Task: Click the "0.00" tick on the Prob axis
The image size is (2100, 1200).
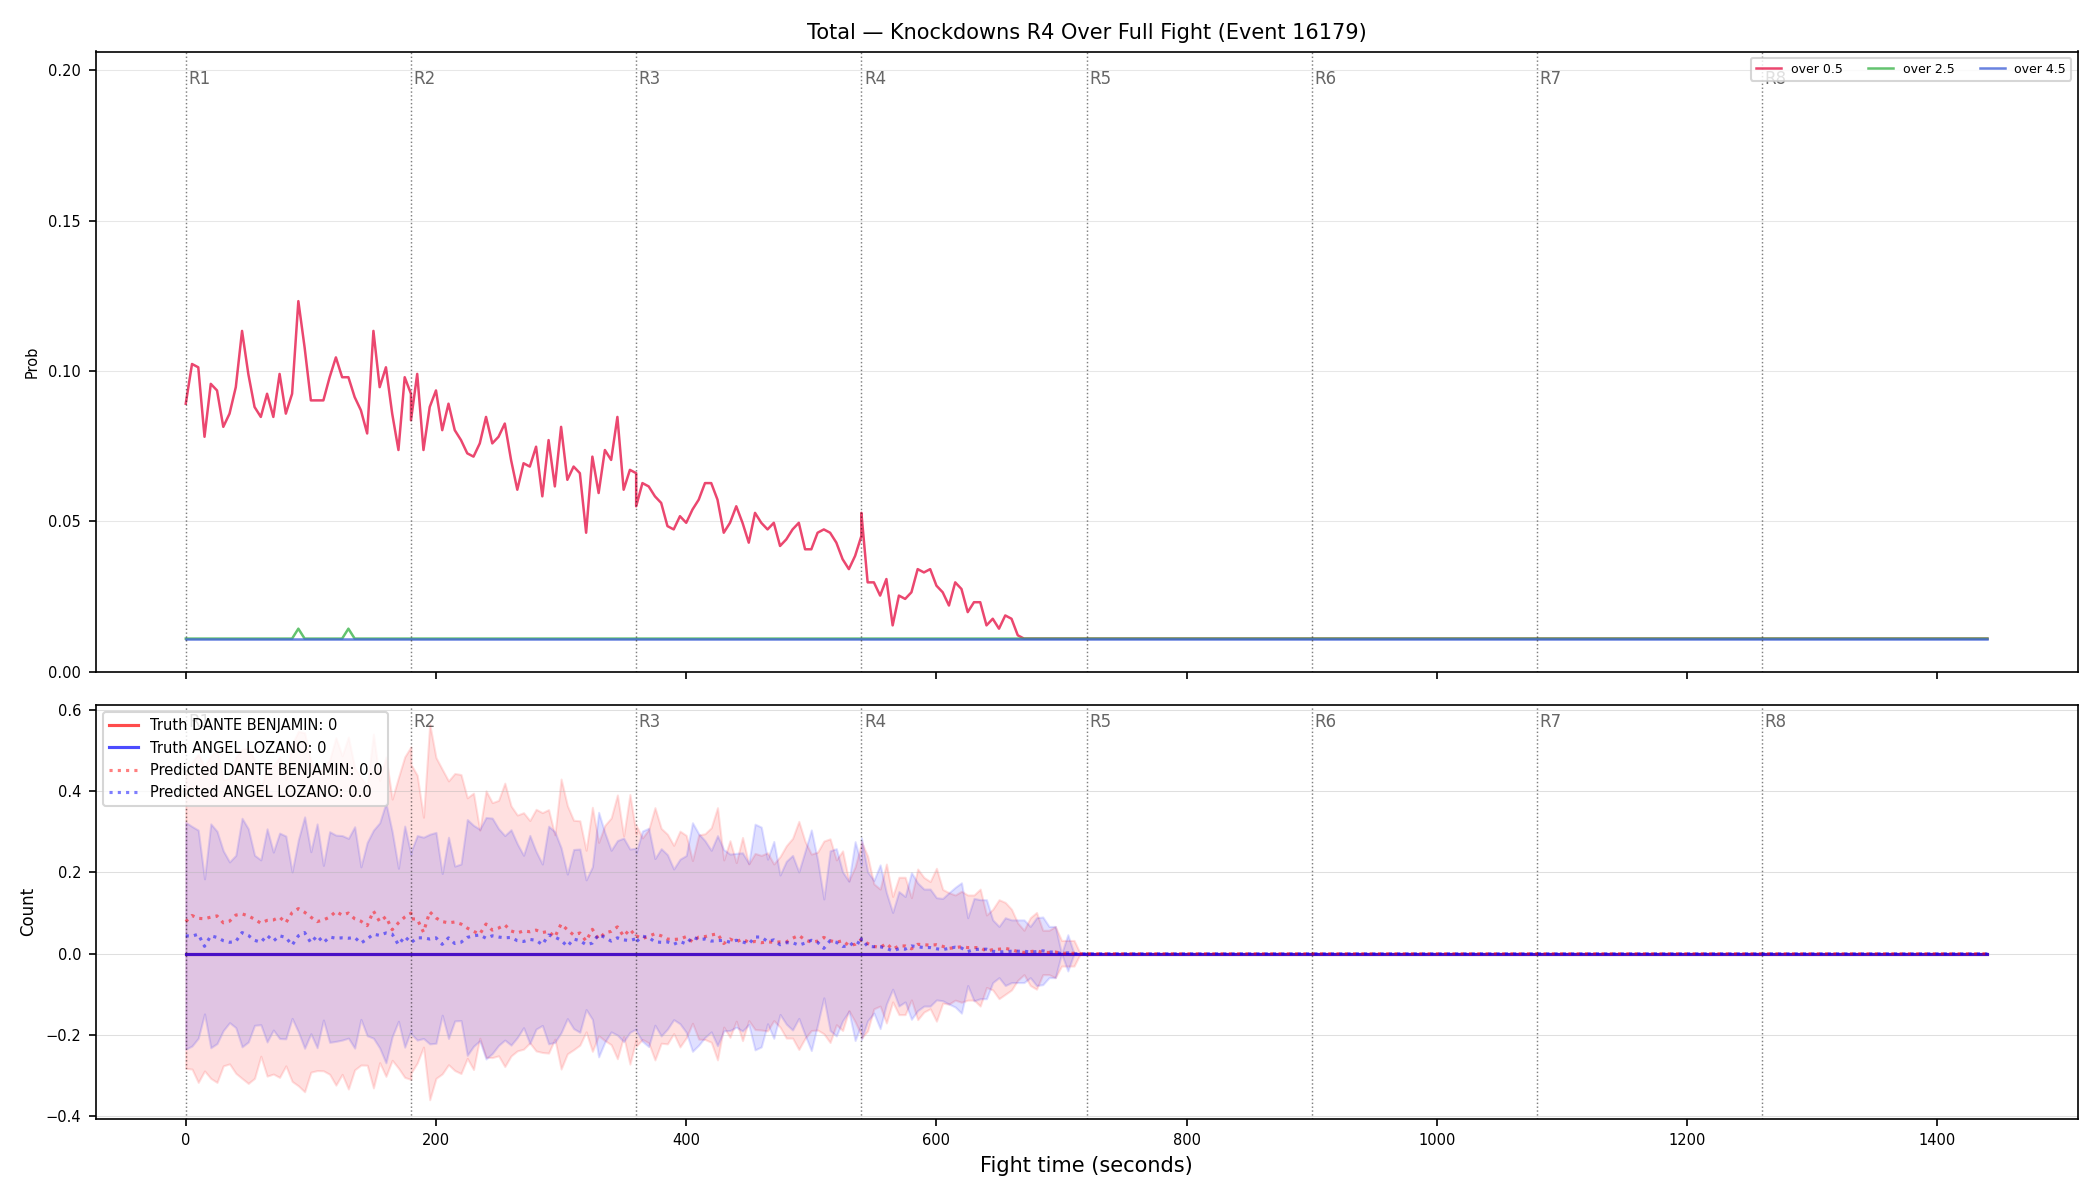Action: 65,672
